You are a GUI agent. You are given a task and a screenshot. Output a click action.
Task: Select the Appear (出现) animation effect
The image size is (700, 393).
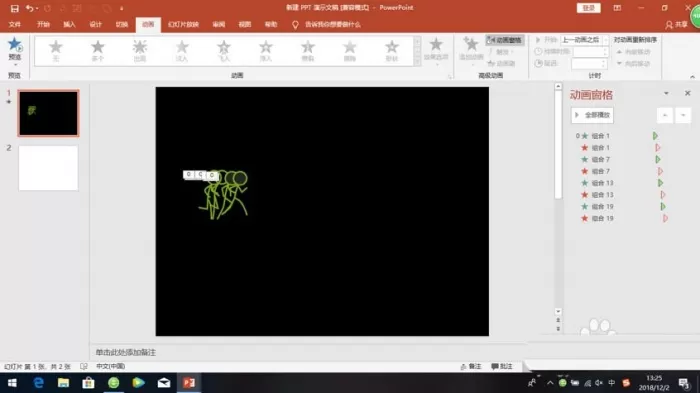[140, 50]
